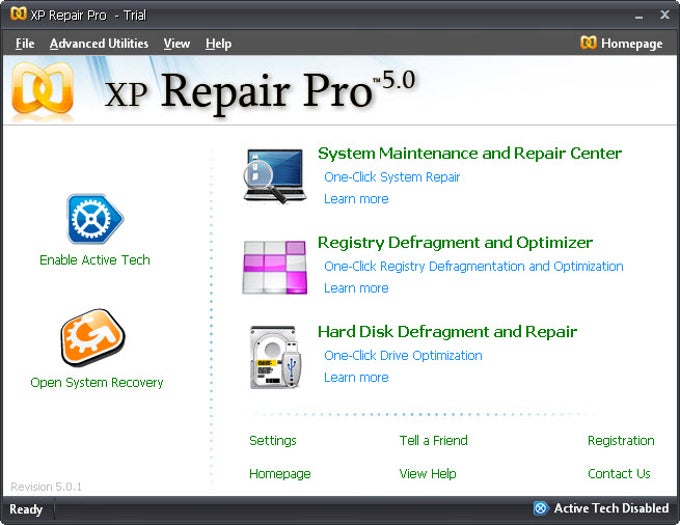Open the Advanced Utilities menu
The width and height of the screenshot is (680, 525).
coord(99,43)
